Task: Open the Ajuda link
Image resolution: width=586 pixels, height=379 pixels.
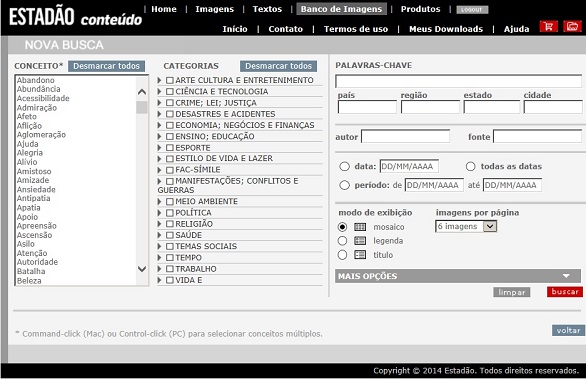Action: point(516,29)
